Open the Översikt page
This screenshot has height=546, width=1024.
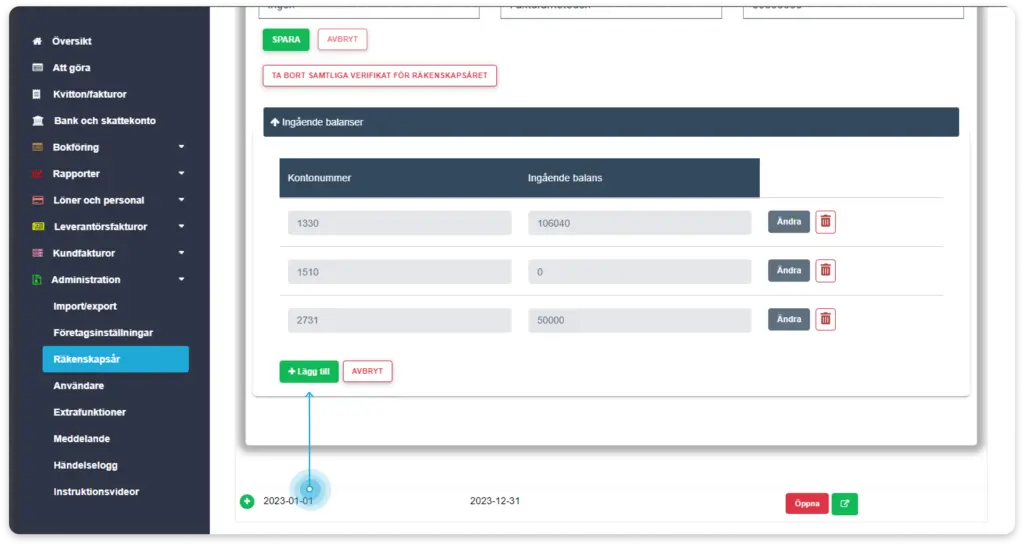pos(72,41)
